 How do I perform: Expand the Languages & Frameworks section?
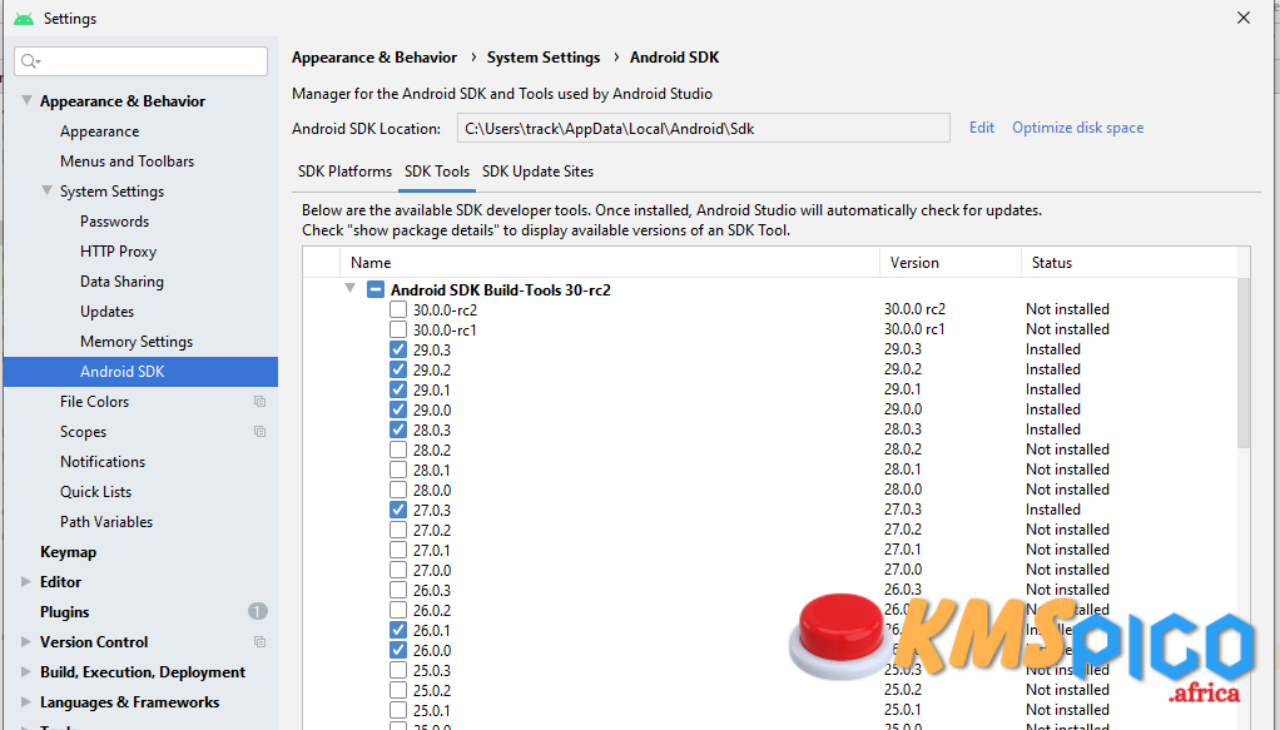pos(26,702)
